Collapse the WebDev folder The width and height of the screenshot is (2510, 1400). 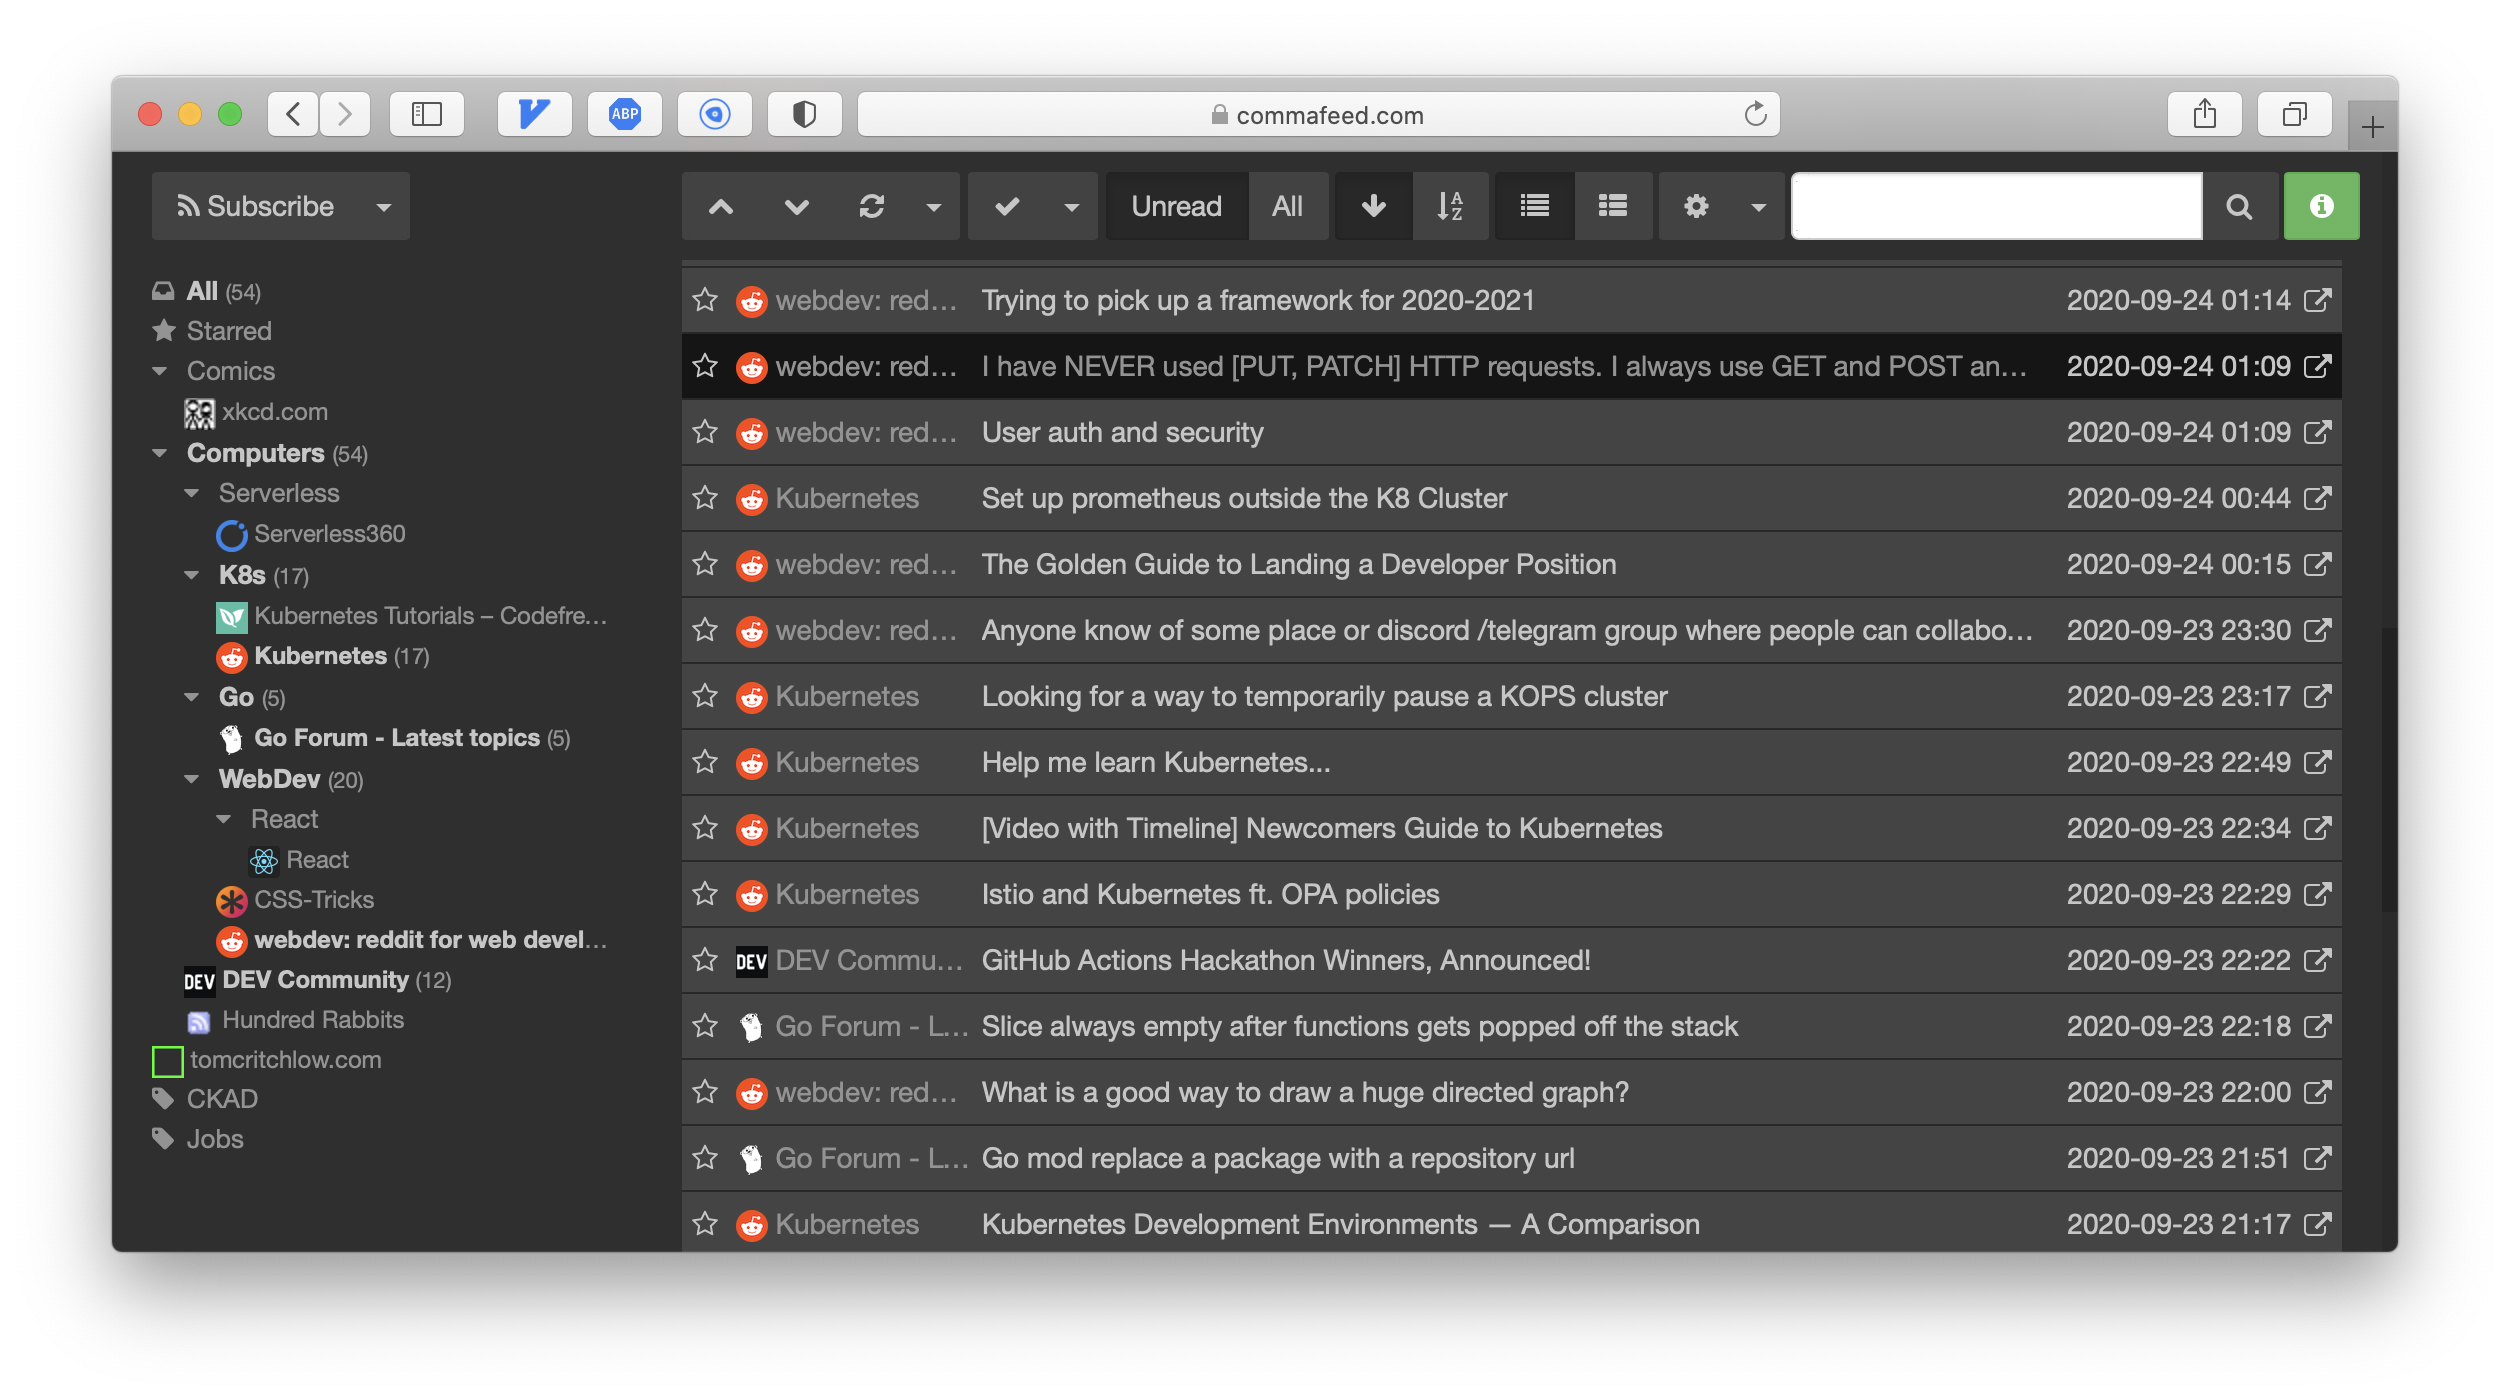(191, 779)
